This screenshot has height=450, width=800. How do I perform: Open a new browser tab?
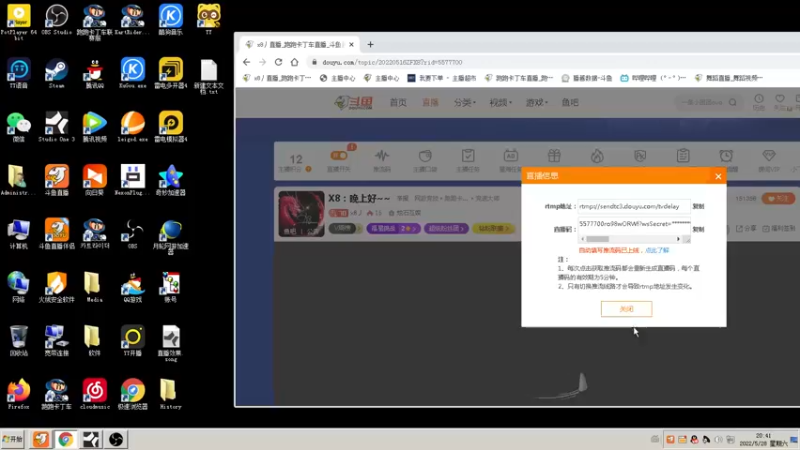click(x=370, y=44)
